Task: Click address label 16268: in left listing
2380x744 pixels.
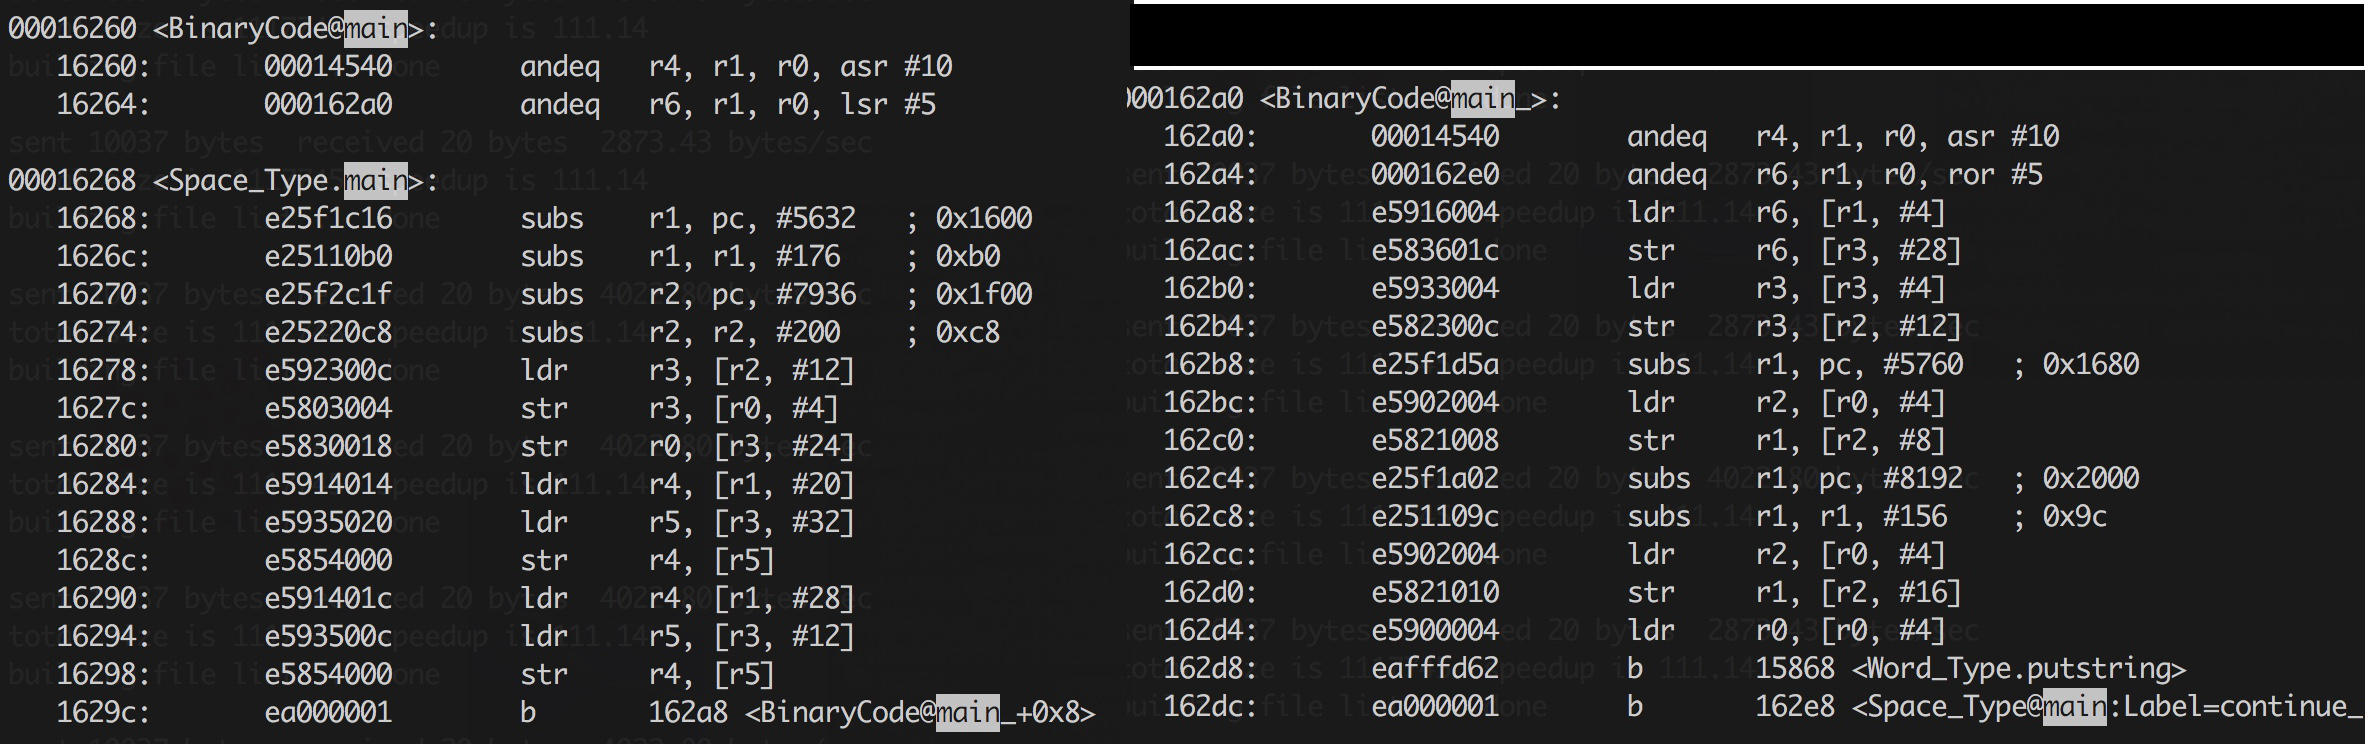Action: [x=103, y=218]
